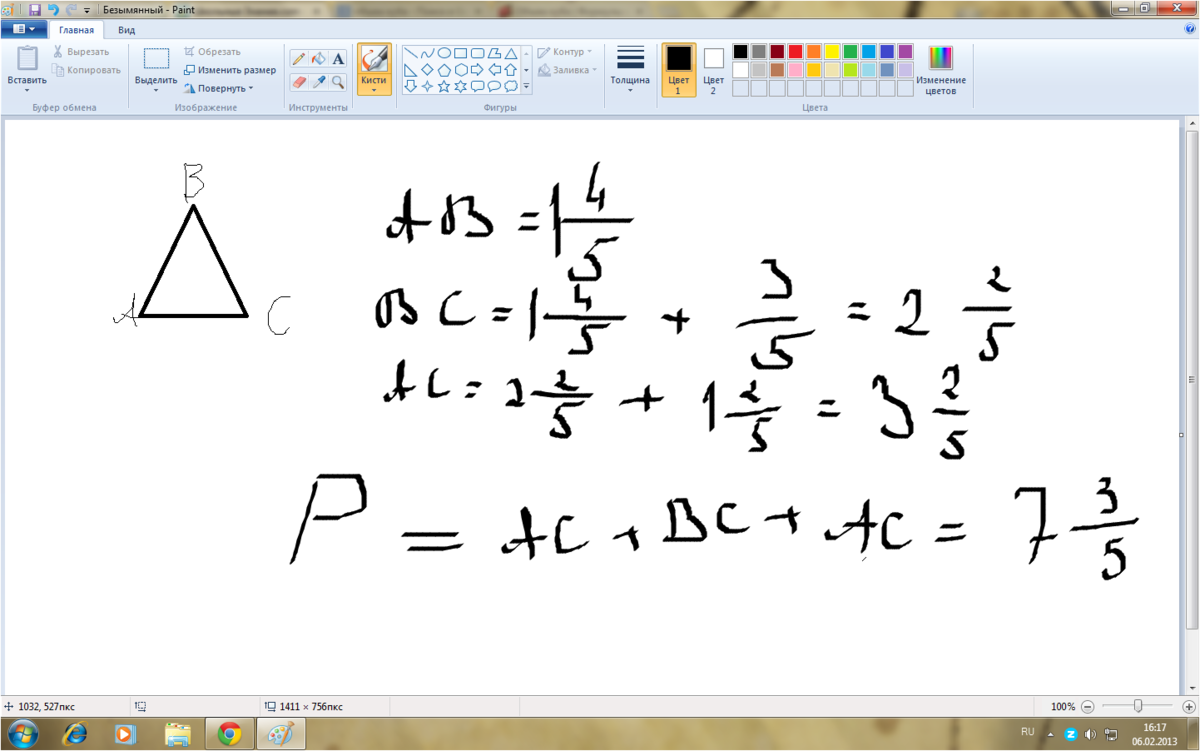The height and width of the screenshot is (751, 1200).
Task: Pick the Eraser tool
Action: 298,82
